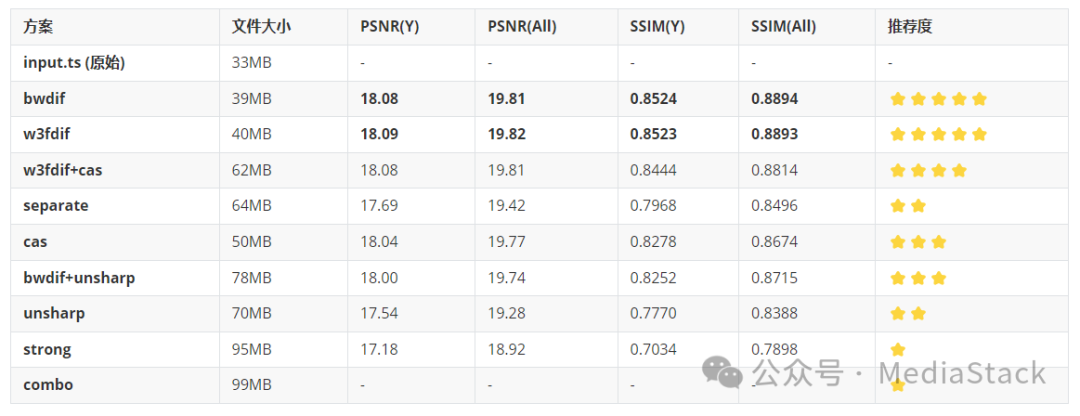
Task: Click the third star in the cas row
Action: [938, 242]
